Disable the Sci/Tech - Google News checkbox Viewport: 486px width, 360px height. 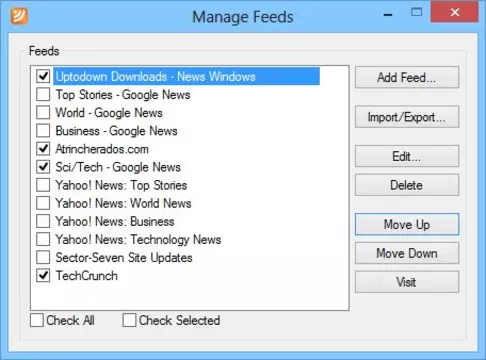click(x=43, y=167)
